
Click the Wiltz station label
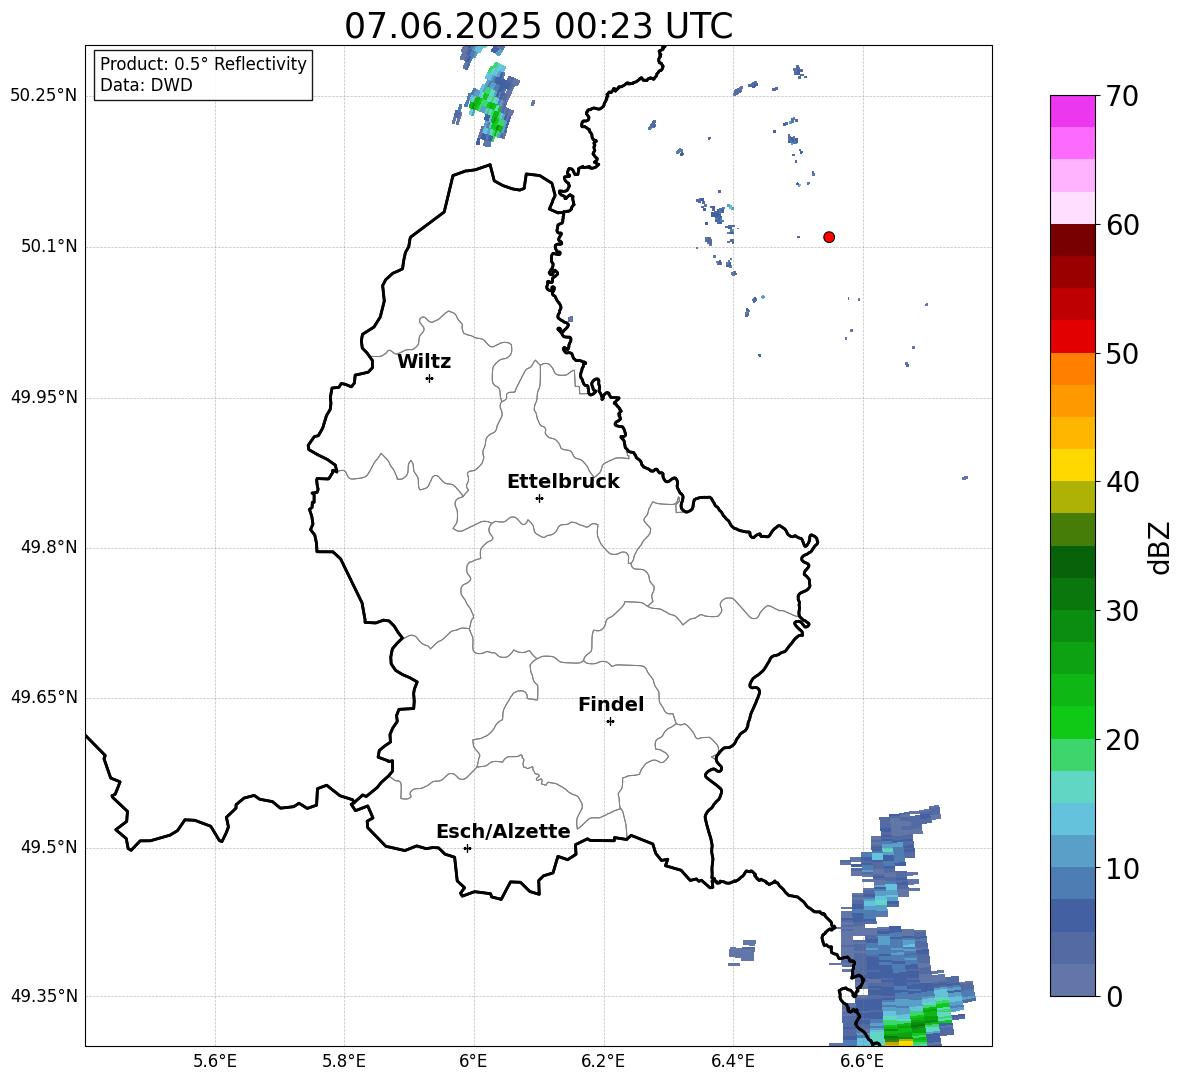(x=424, y=362)
